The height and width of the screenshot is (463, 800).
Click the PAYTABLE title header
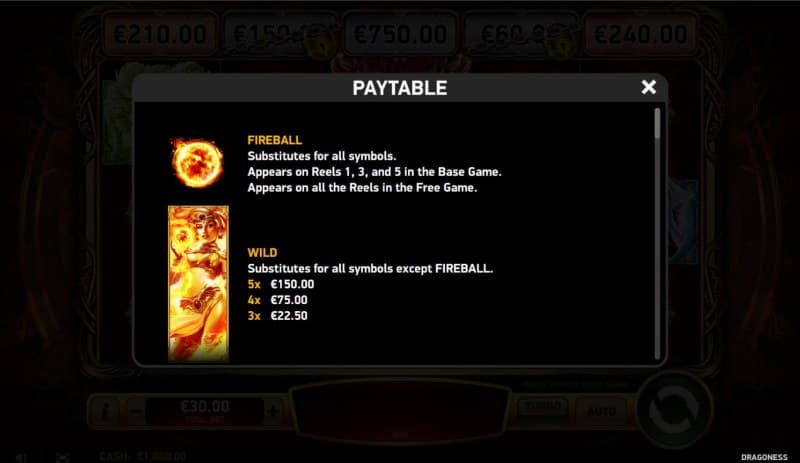(x=400, y=88)
